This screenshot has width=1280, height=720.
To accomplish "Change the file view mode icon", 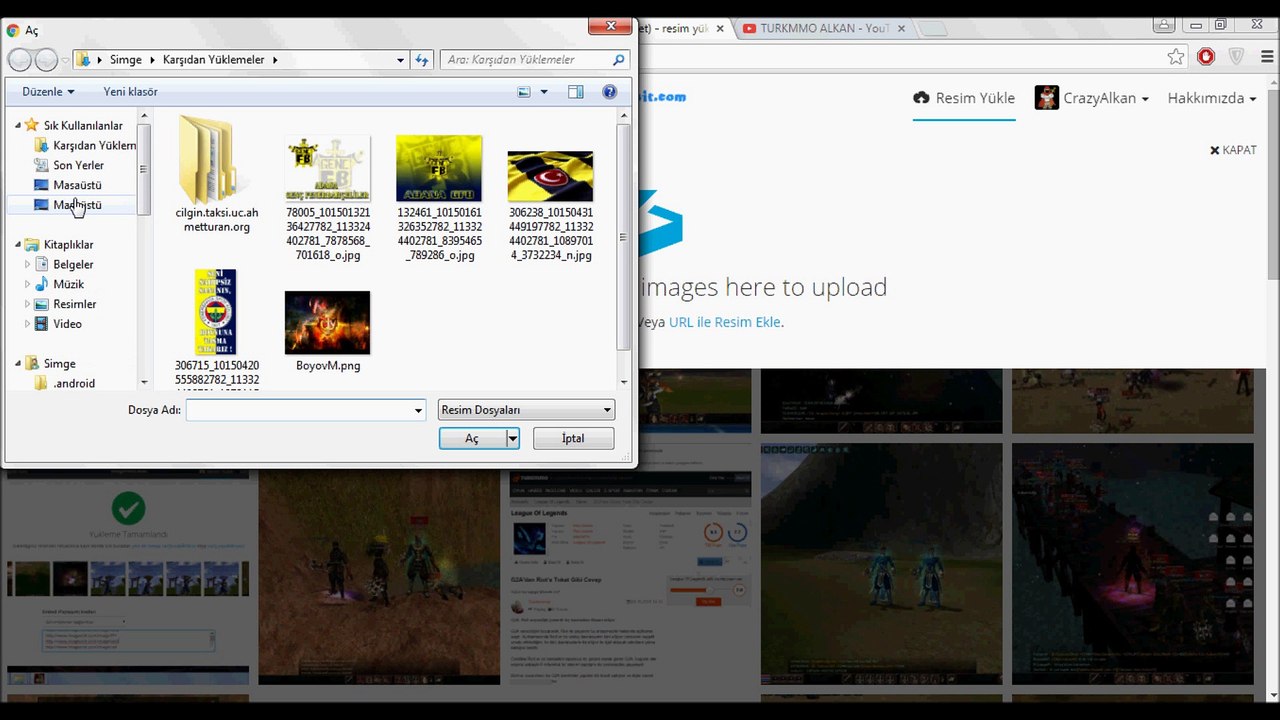I will pos(524,92).
